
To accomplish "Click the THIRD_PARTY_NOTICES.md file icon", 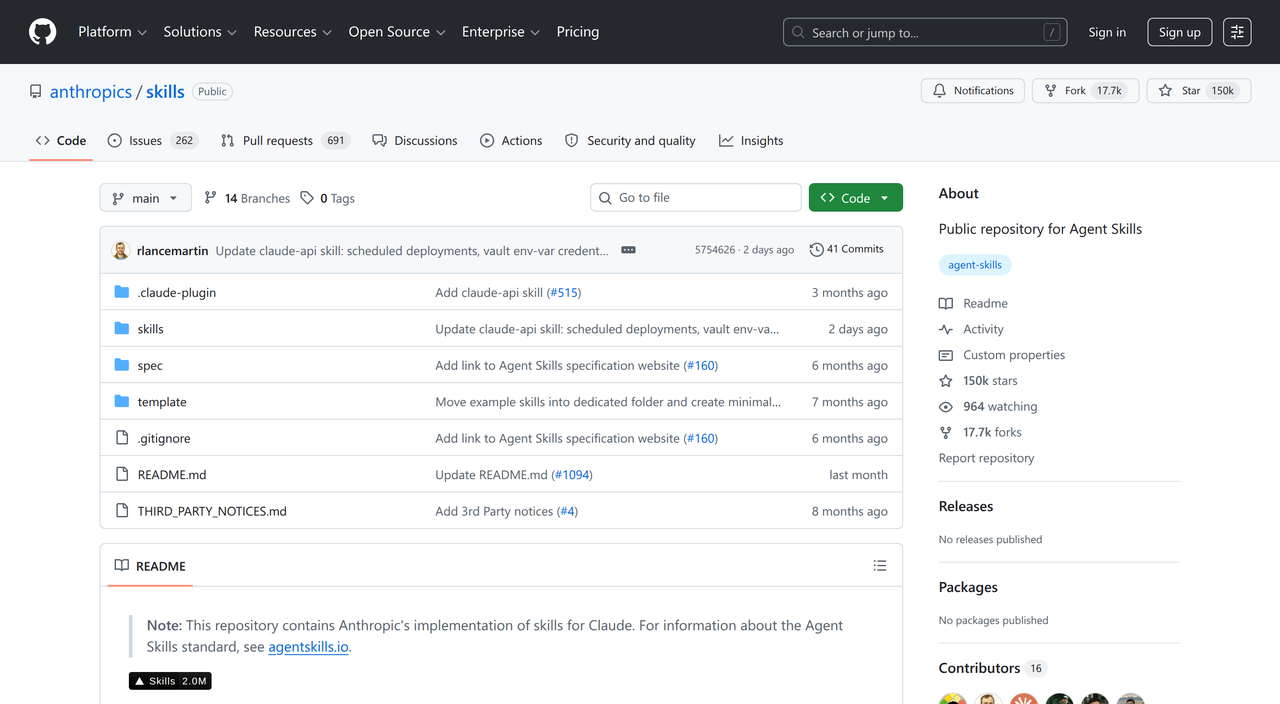I will (x=122, y=511).
